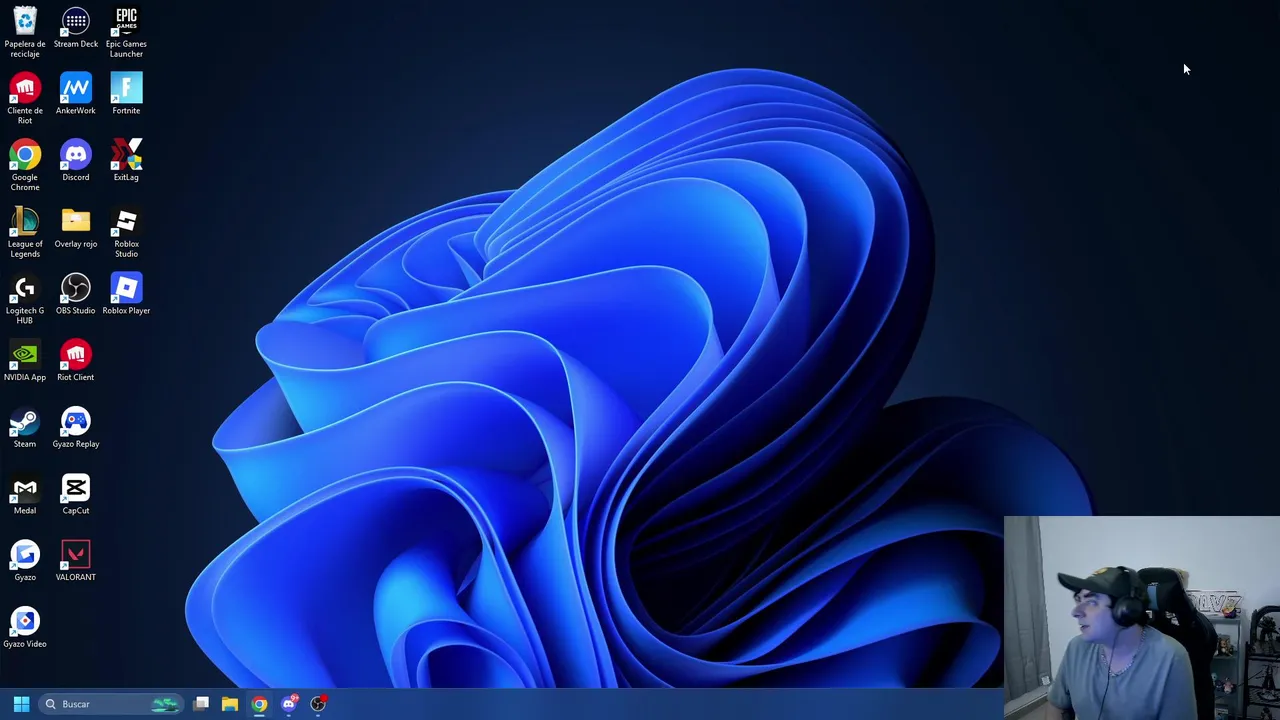Open the Stream Deck desktop shortcut
The height and width of the screenshot is (720, 1280).
[76, 27]
